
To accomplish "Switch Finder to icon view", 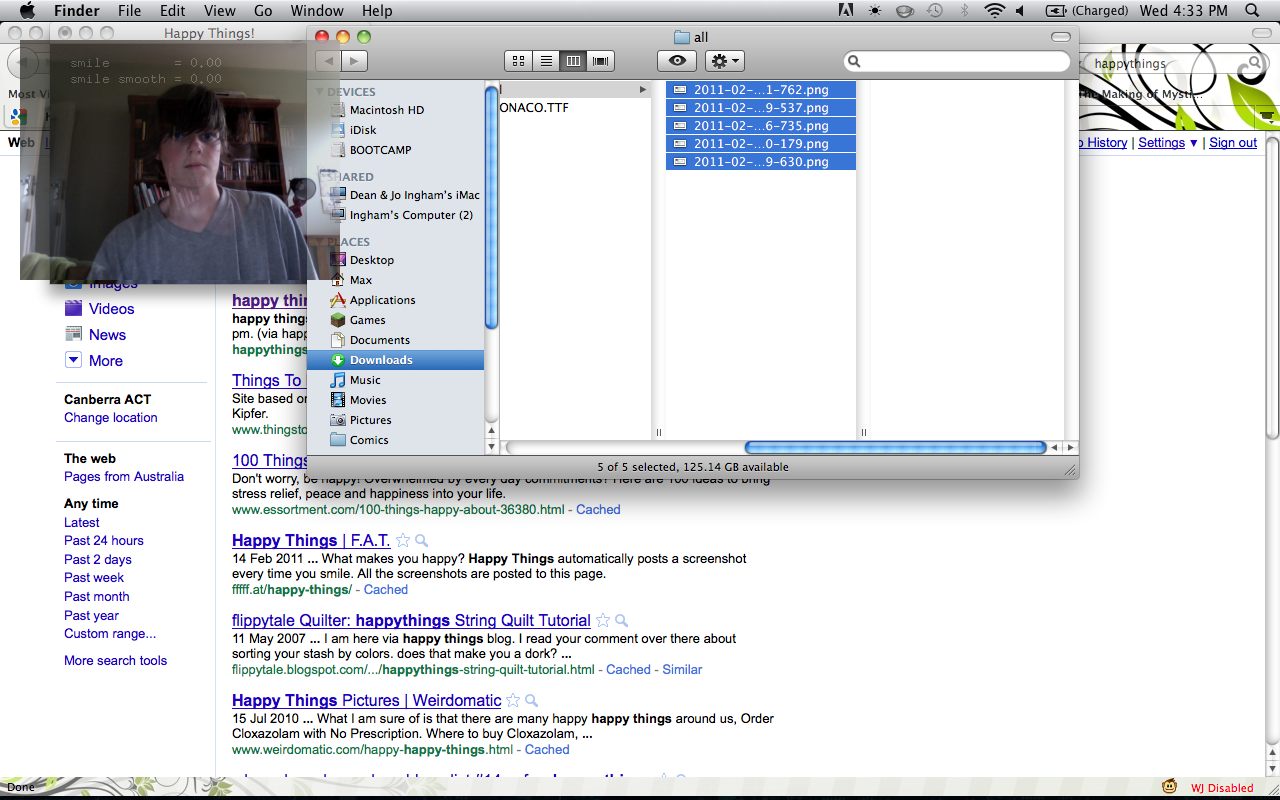I will pyautogui.click(x=518, y=61).
